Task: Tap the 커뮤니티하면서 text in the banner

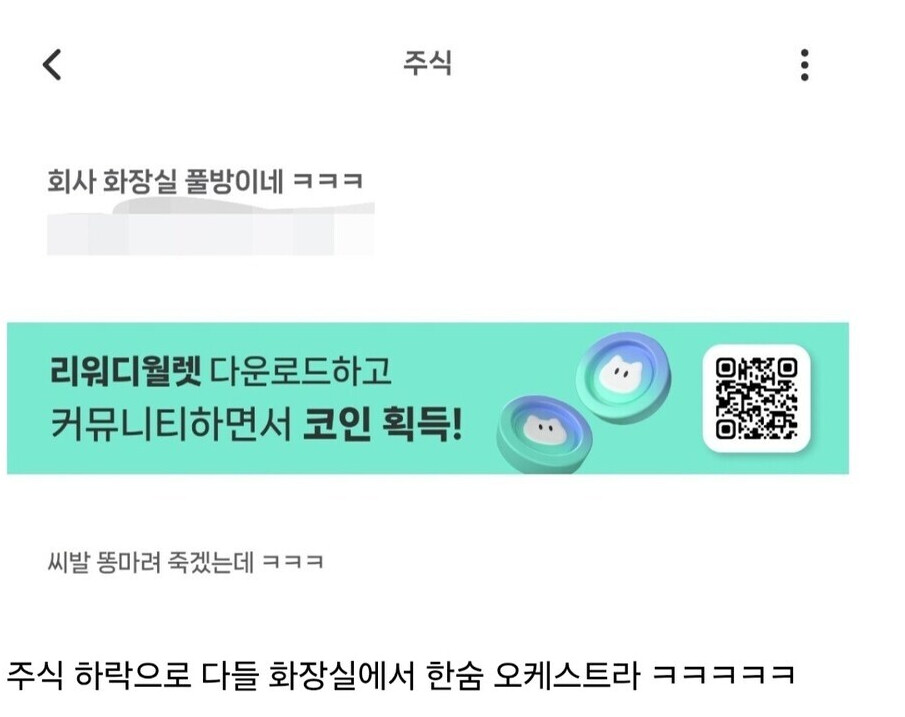Action: pyautogui.click(x=171, y=425)
